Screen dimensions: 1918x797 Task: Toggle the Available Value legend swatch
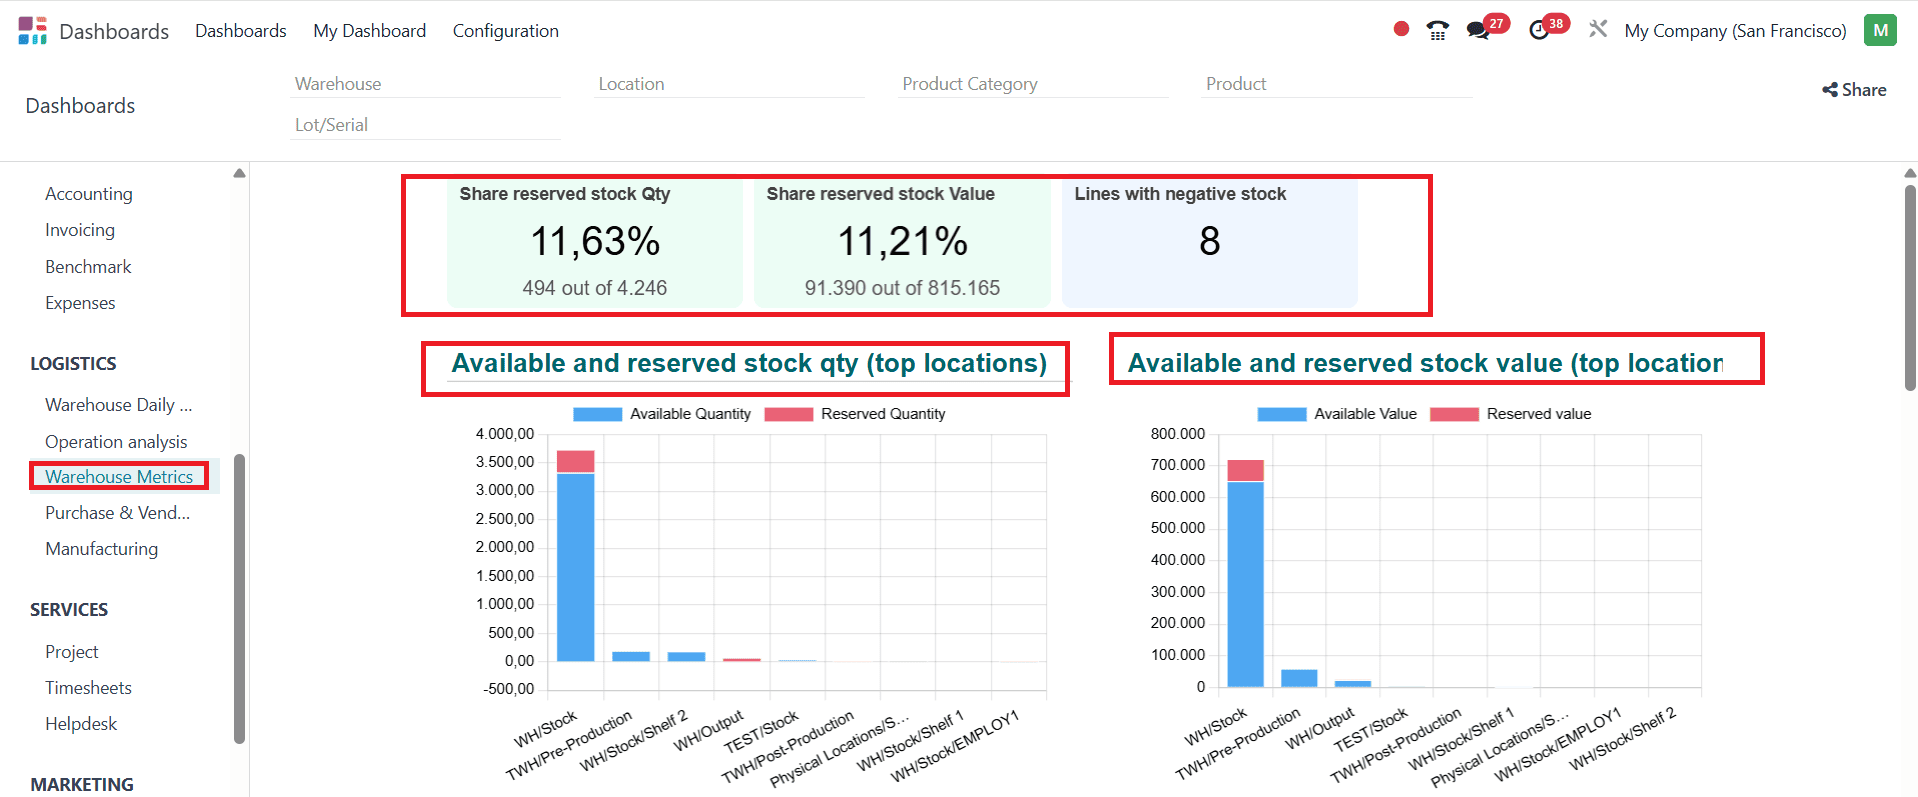(1281, 414)
